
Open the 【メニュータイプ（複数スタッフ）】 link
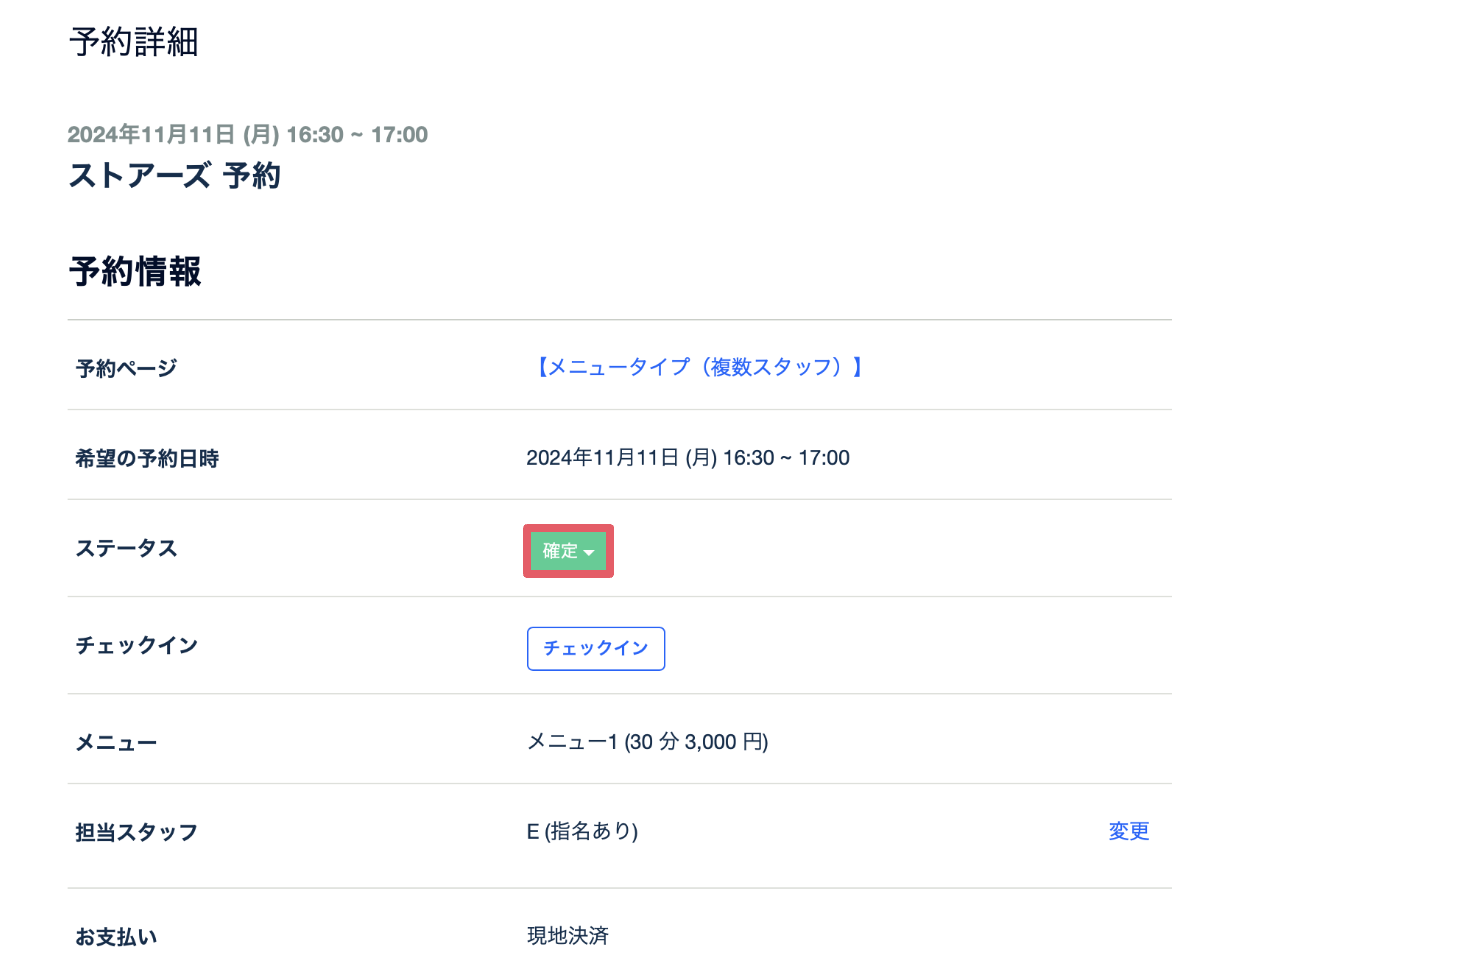[697, 367]
